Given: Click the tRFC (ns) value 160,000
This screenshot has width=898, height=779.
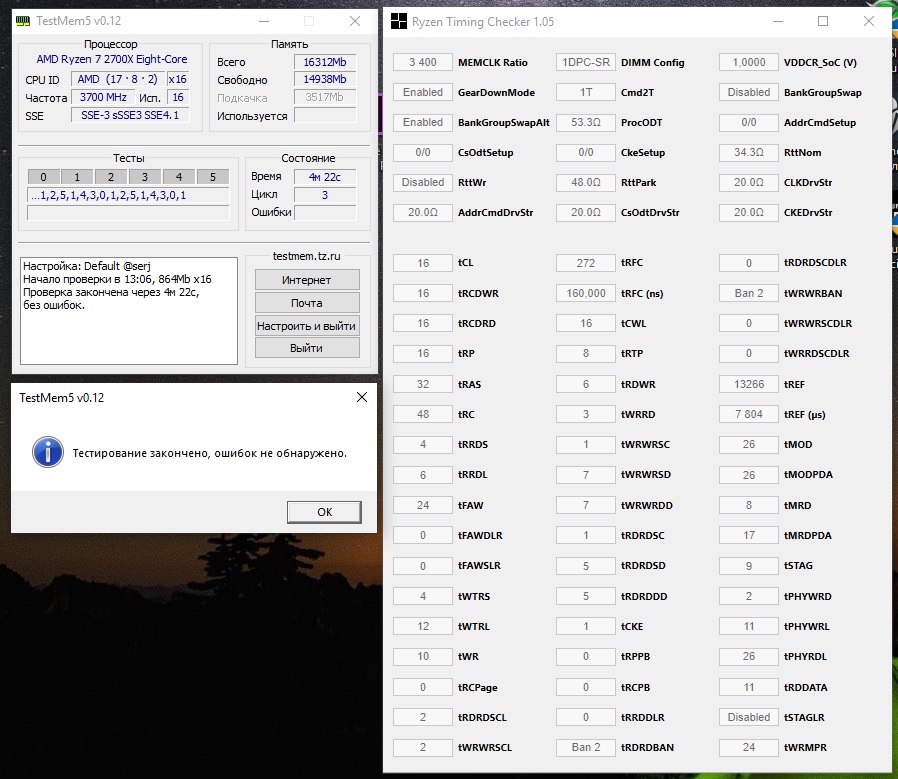Looking at the screenshot, I should pyautogui.click(x=586, y=293).
